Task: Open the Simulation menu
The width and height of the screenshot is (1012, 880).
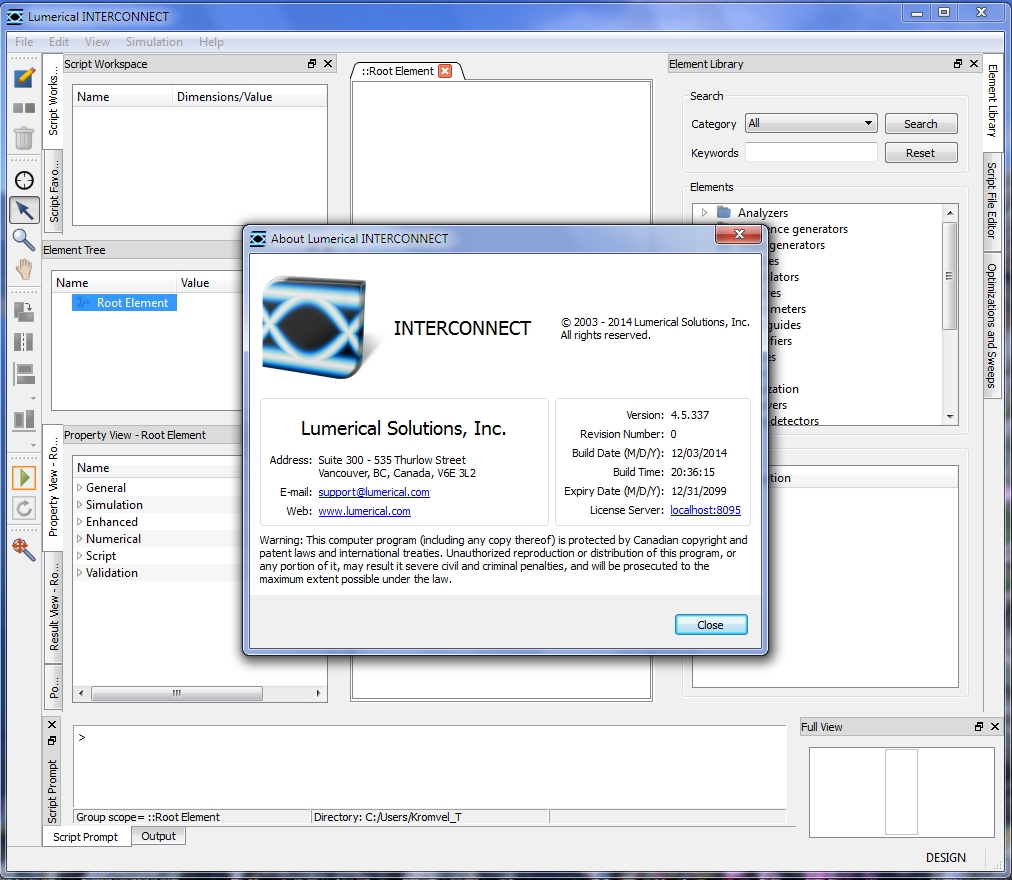Action: (154, 41)
